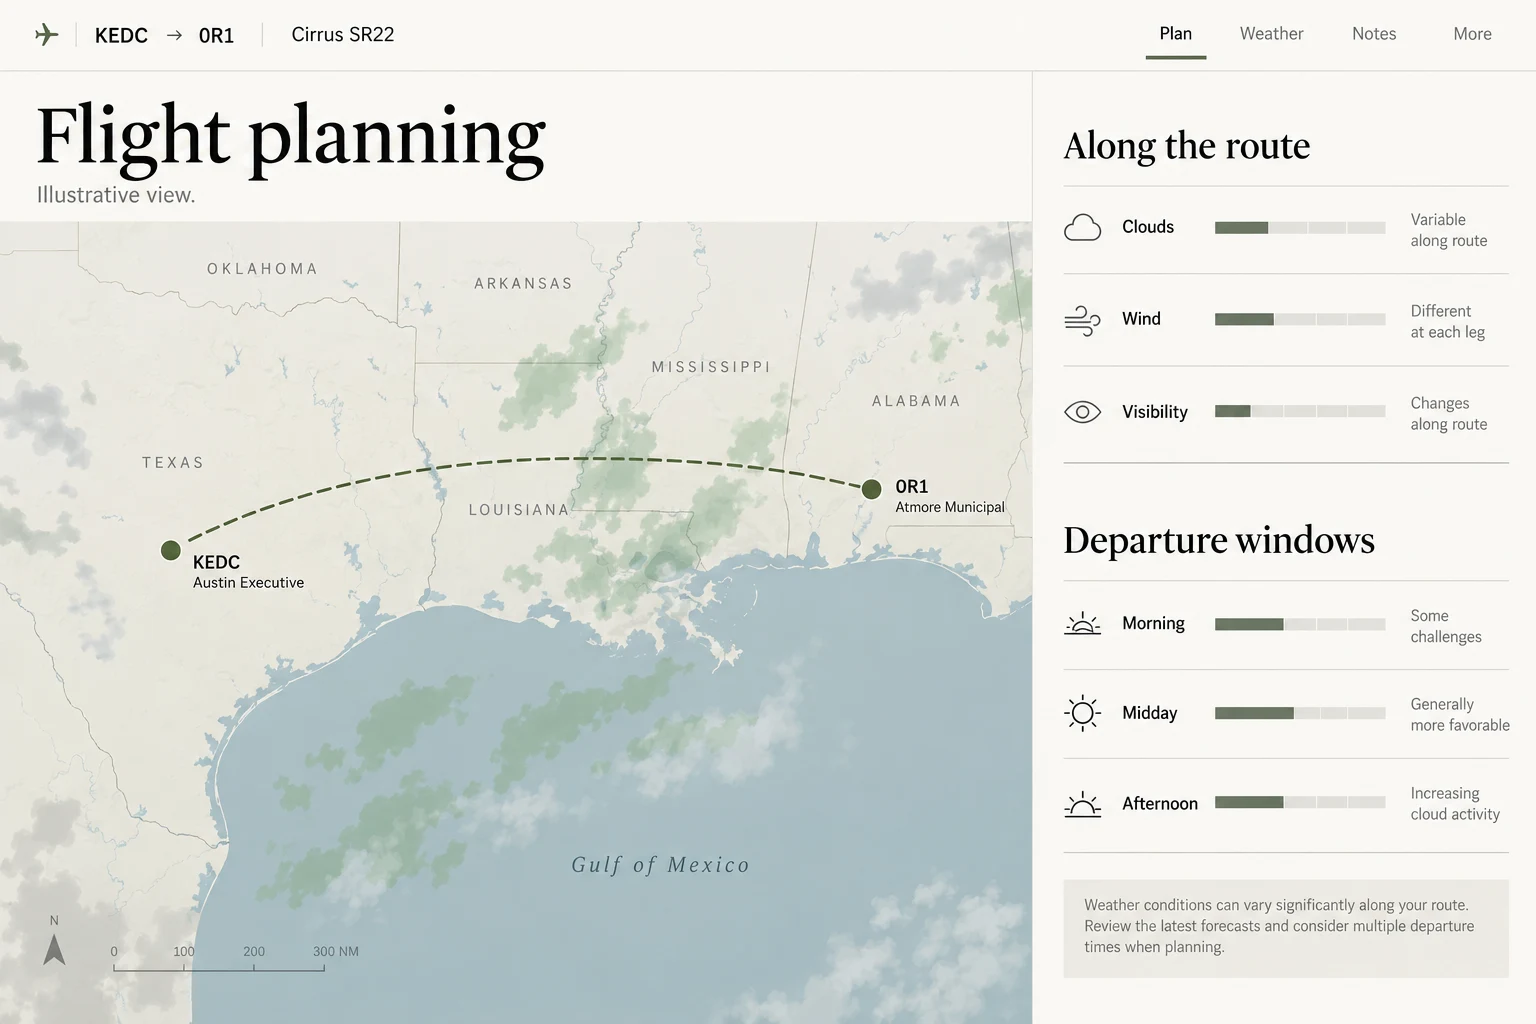
Task: Click the weather advisory note box
Action: point(1286,928)
